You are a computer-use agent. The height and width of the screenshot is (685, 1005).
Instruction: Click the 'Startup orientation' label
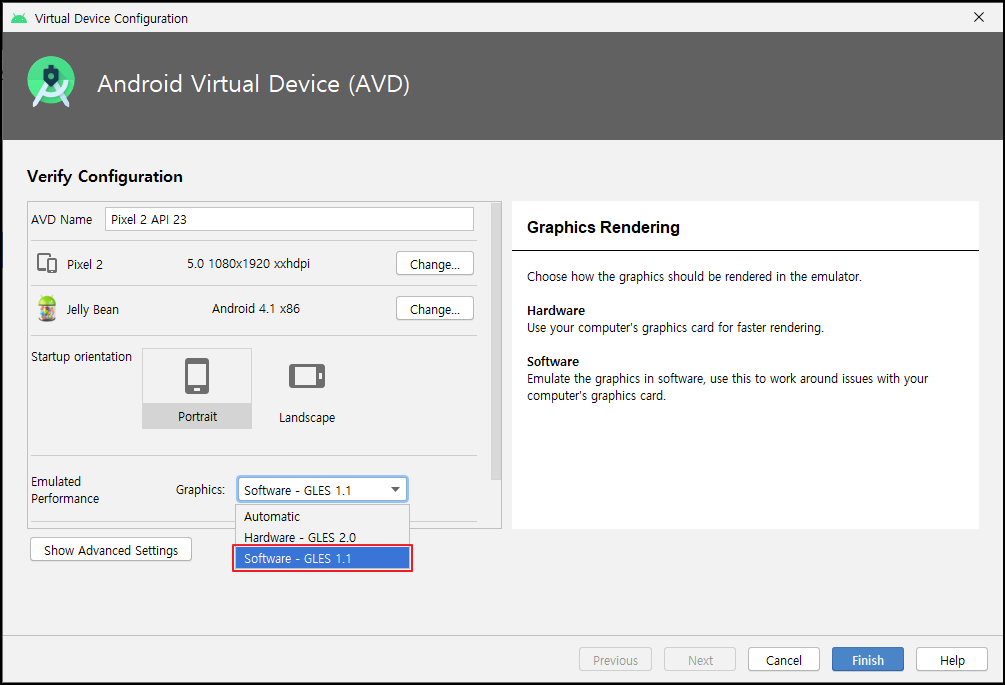pos(81,356)
